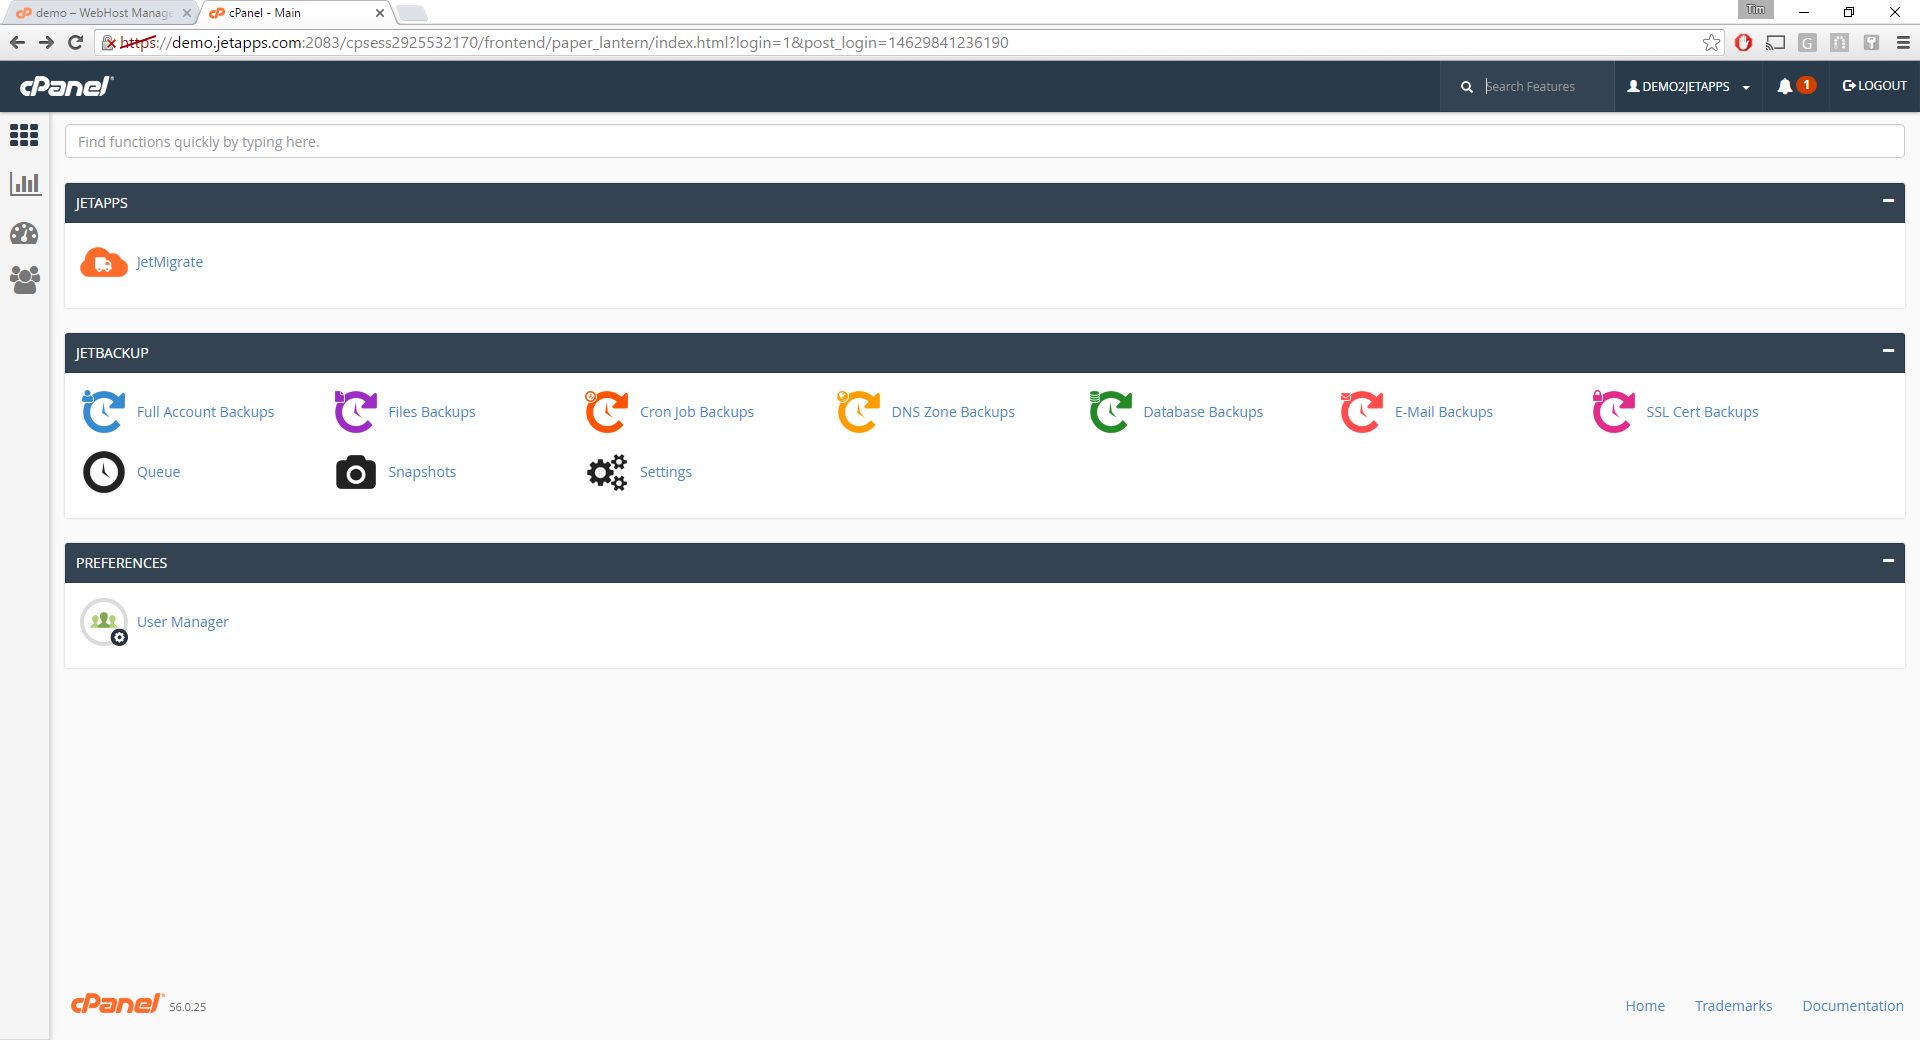Click the Home footer link
The image size is (1920, 1040).
pyautogui.click(x=1645, y=1006)
